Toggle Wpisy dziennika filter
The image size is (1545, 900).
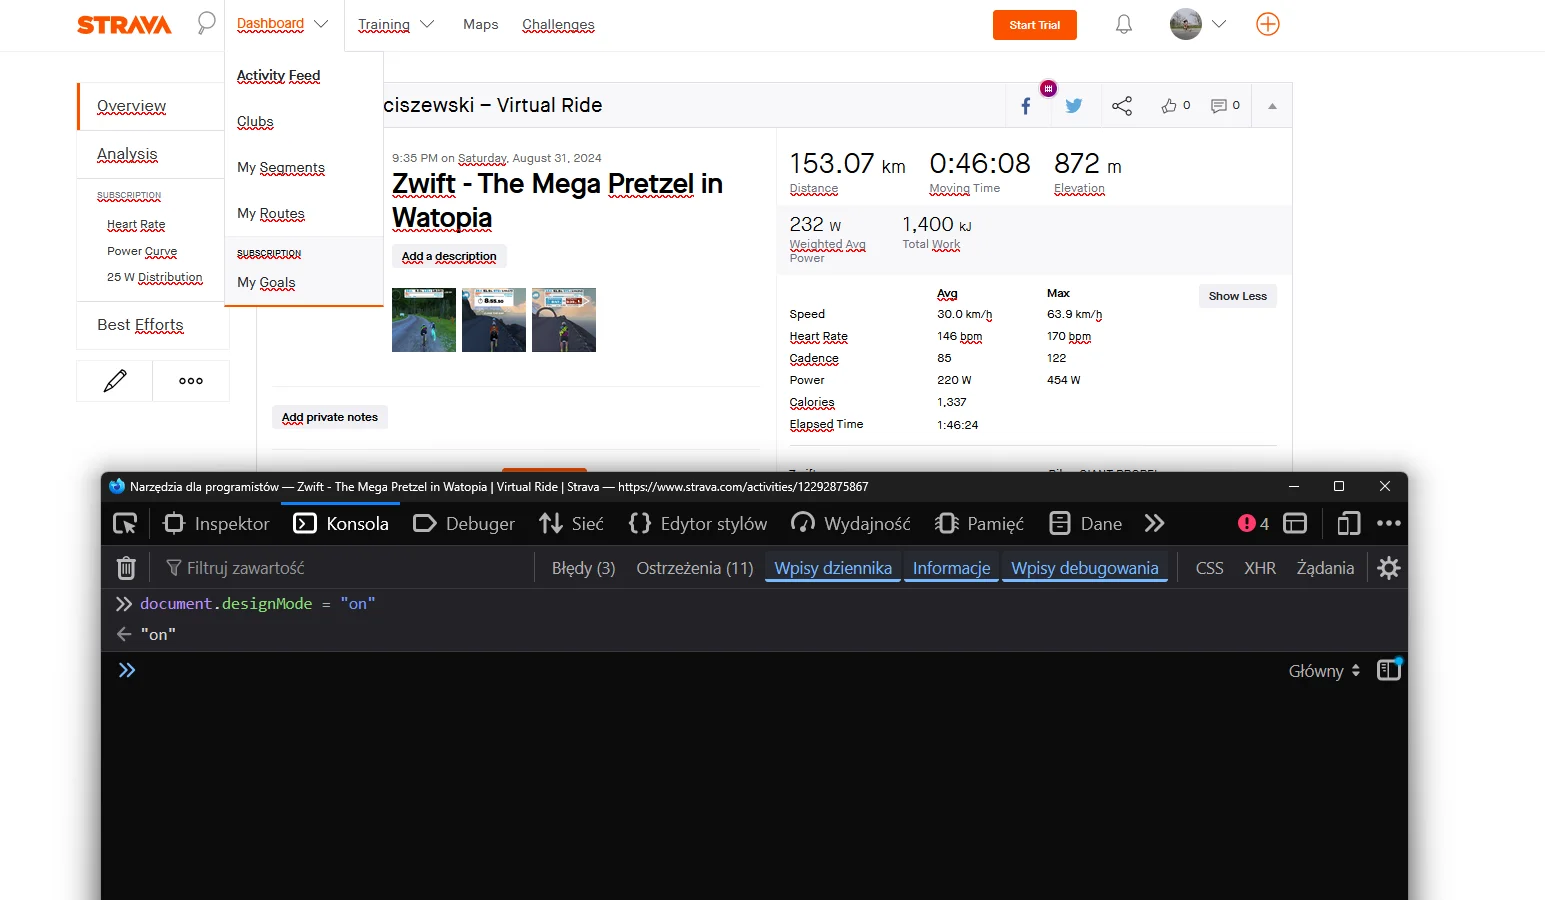[x=833, y=568]
